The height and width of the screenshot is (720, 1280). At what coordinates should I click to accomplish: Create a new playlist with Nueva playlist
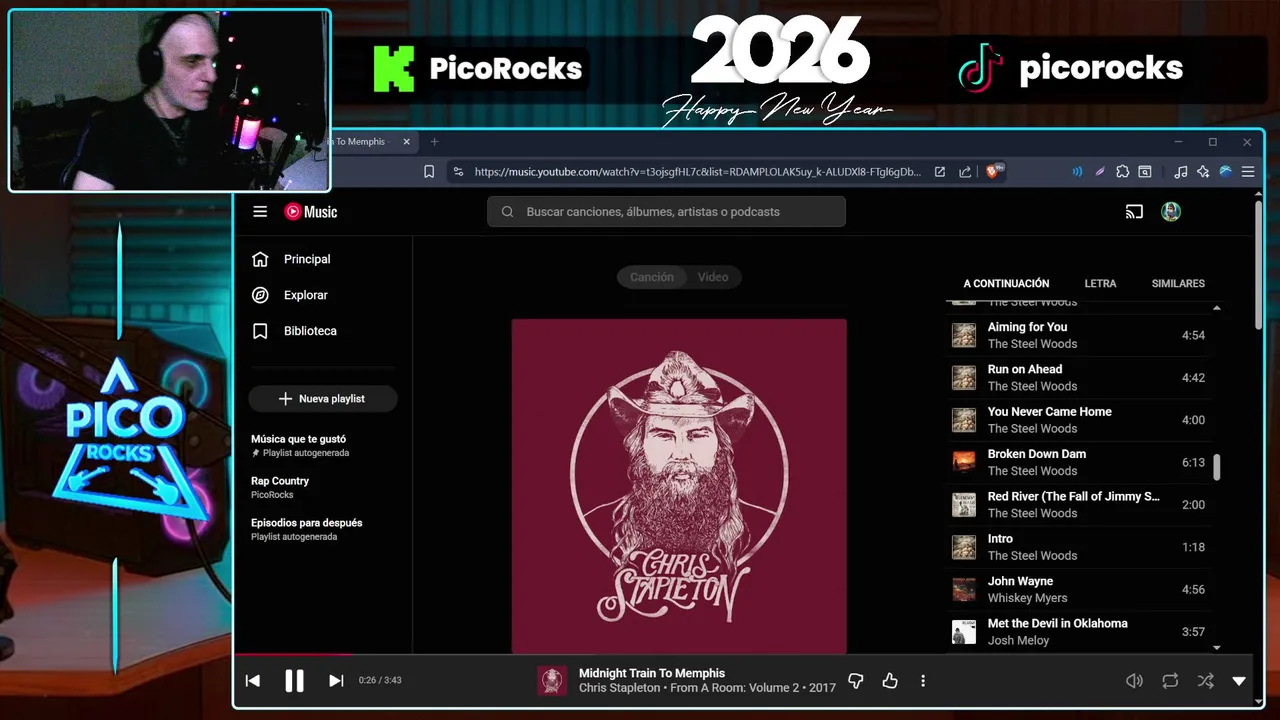323,399
